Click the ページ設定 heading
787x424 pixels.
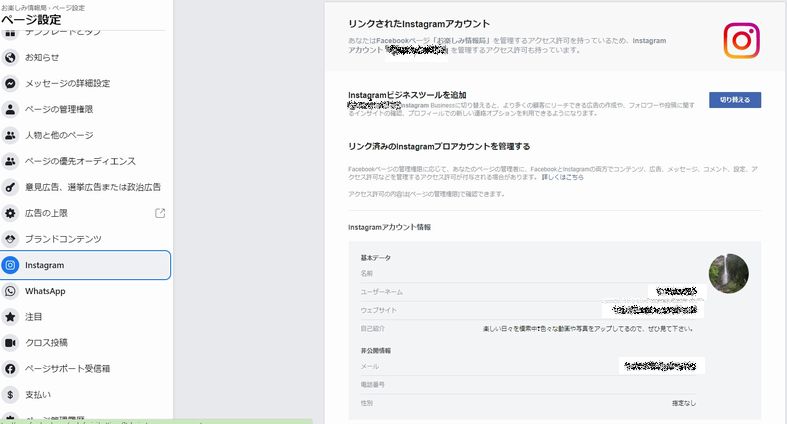coord(31,20)
